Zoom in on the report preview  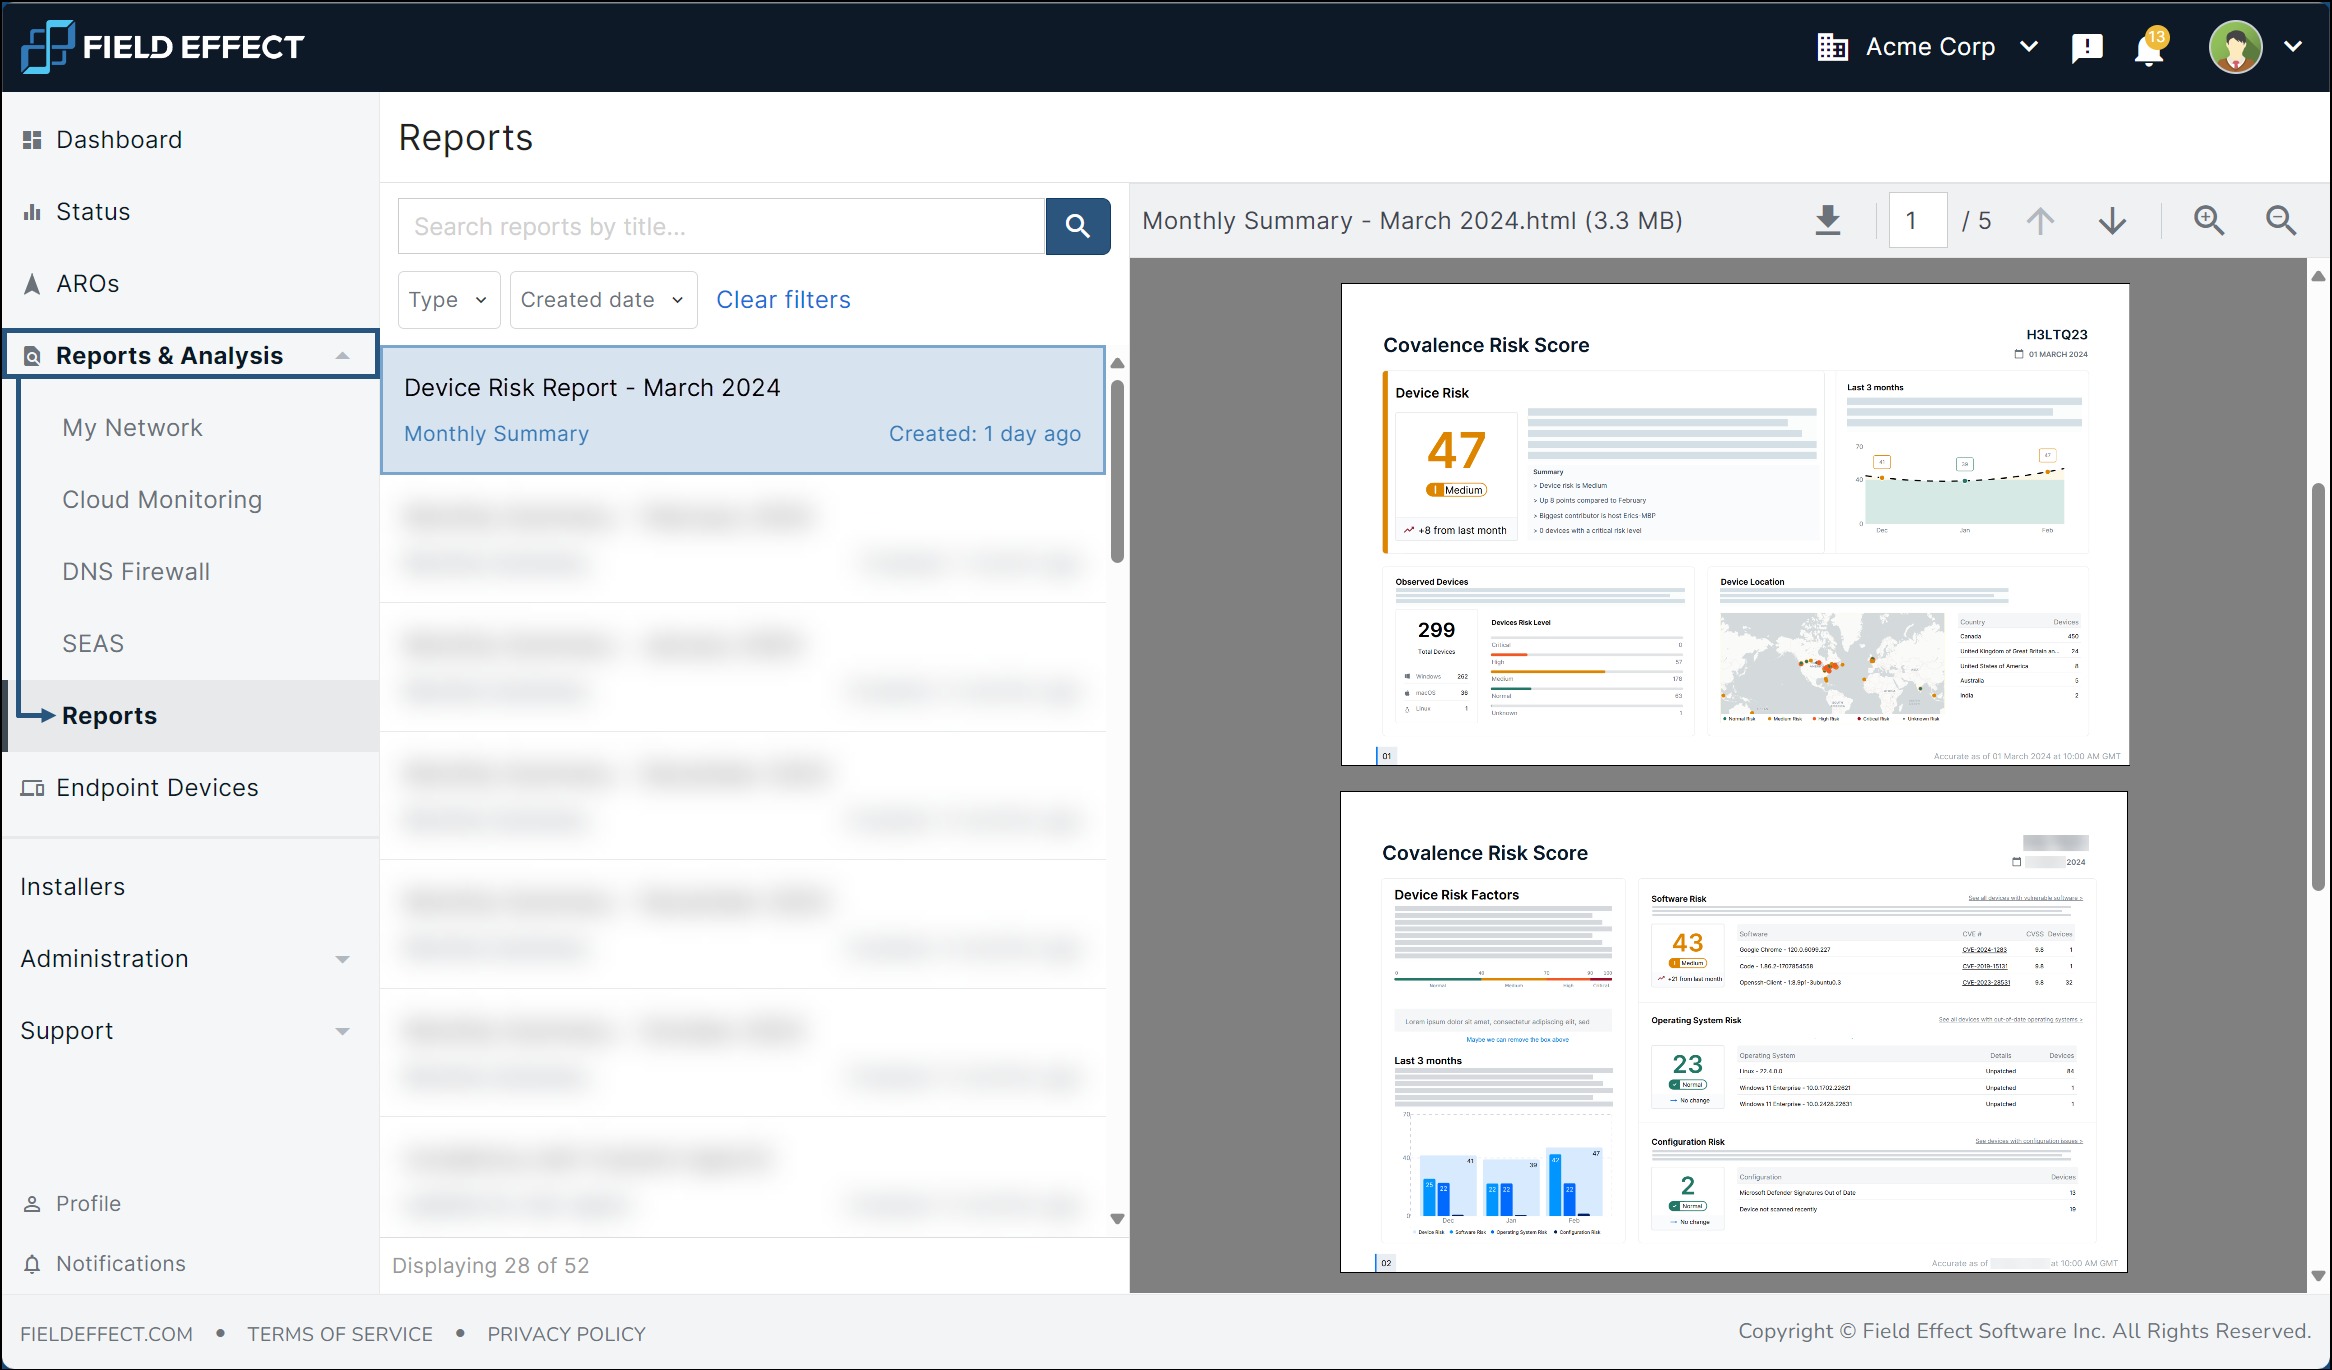point(2208,220)
